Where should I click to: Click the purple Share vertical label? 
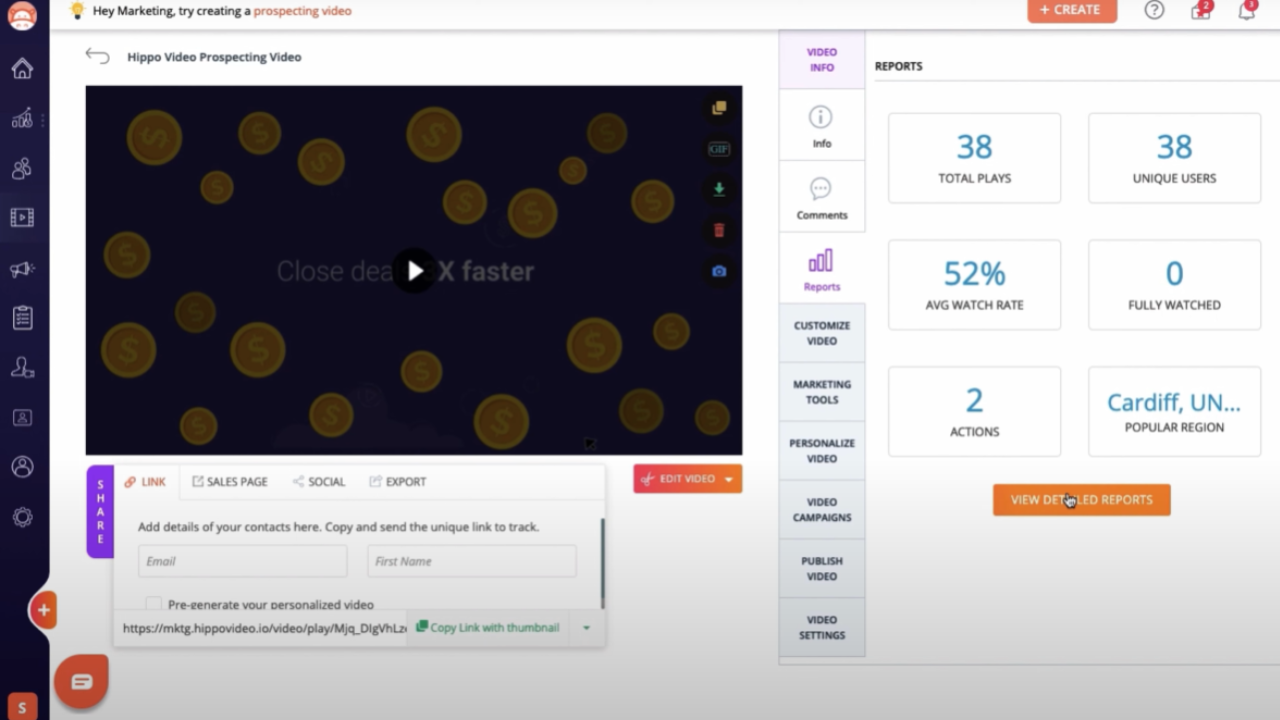(x=100, y=511)
